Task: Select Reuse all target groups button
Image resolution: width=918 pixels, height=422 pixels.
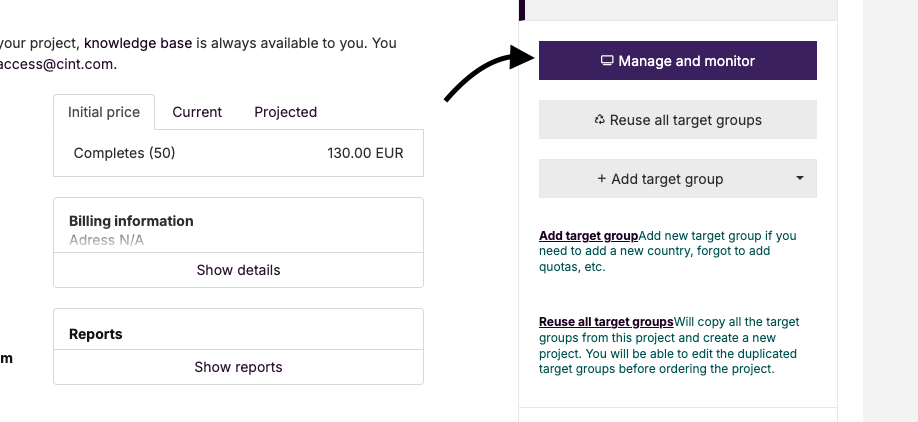Action: [678, 119]
